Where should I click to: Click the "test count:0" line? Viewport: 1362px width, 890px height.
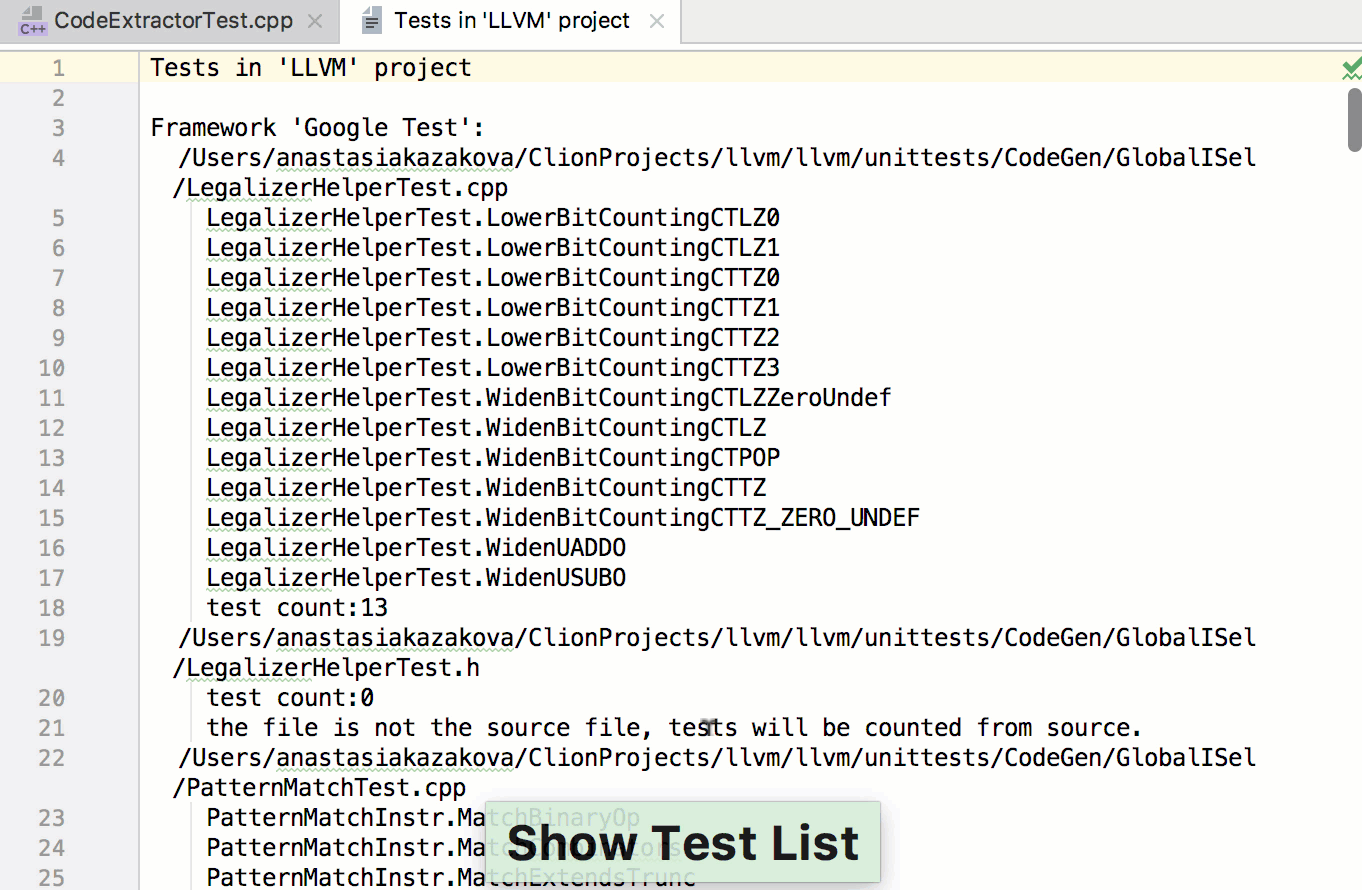tap(290, 698)
